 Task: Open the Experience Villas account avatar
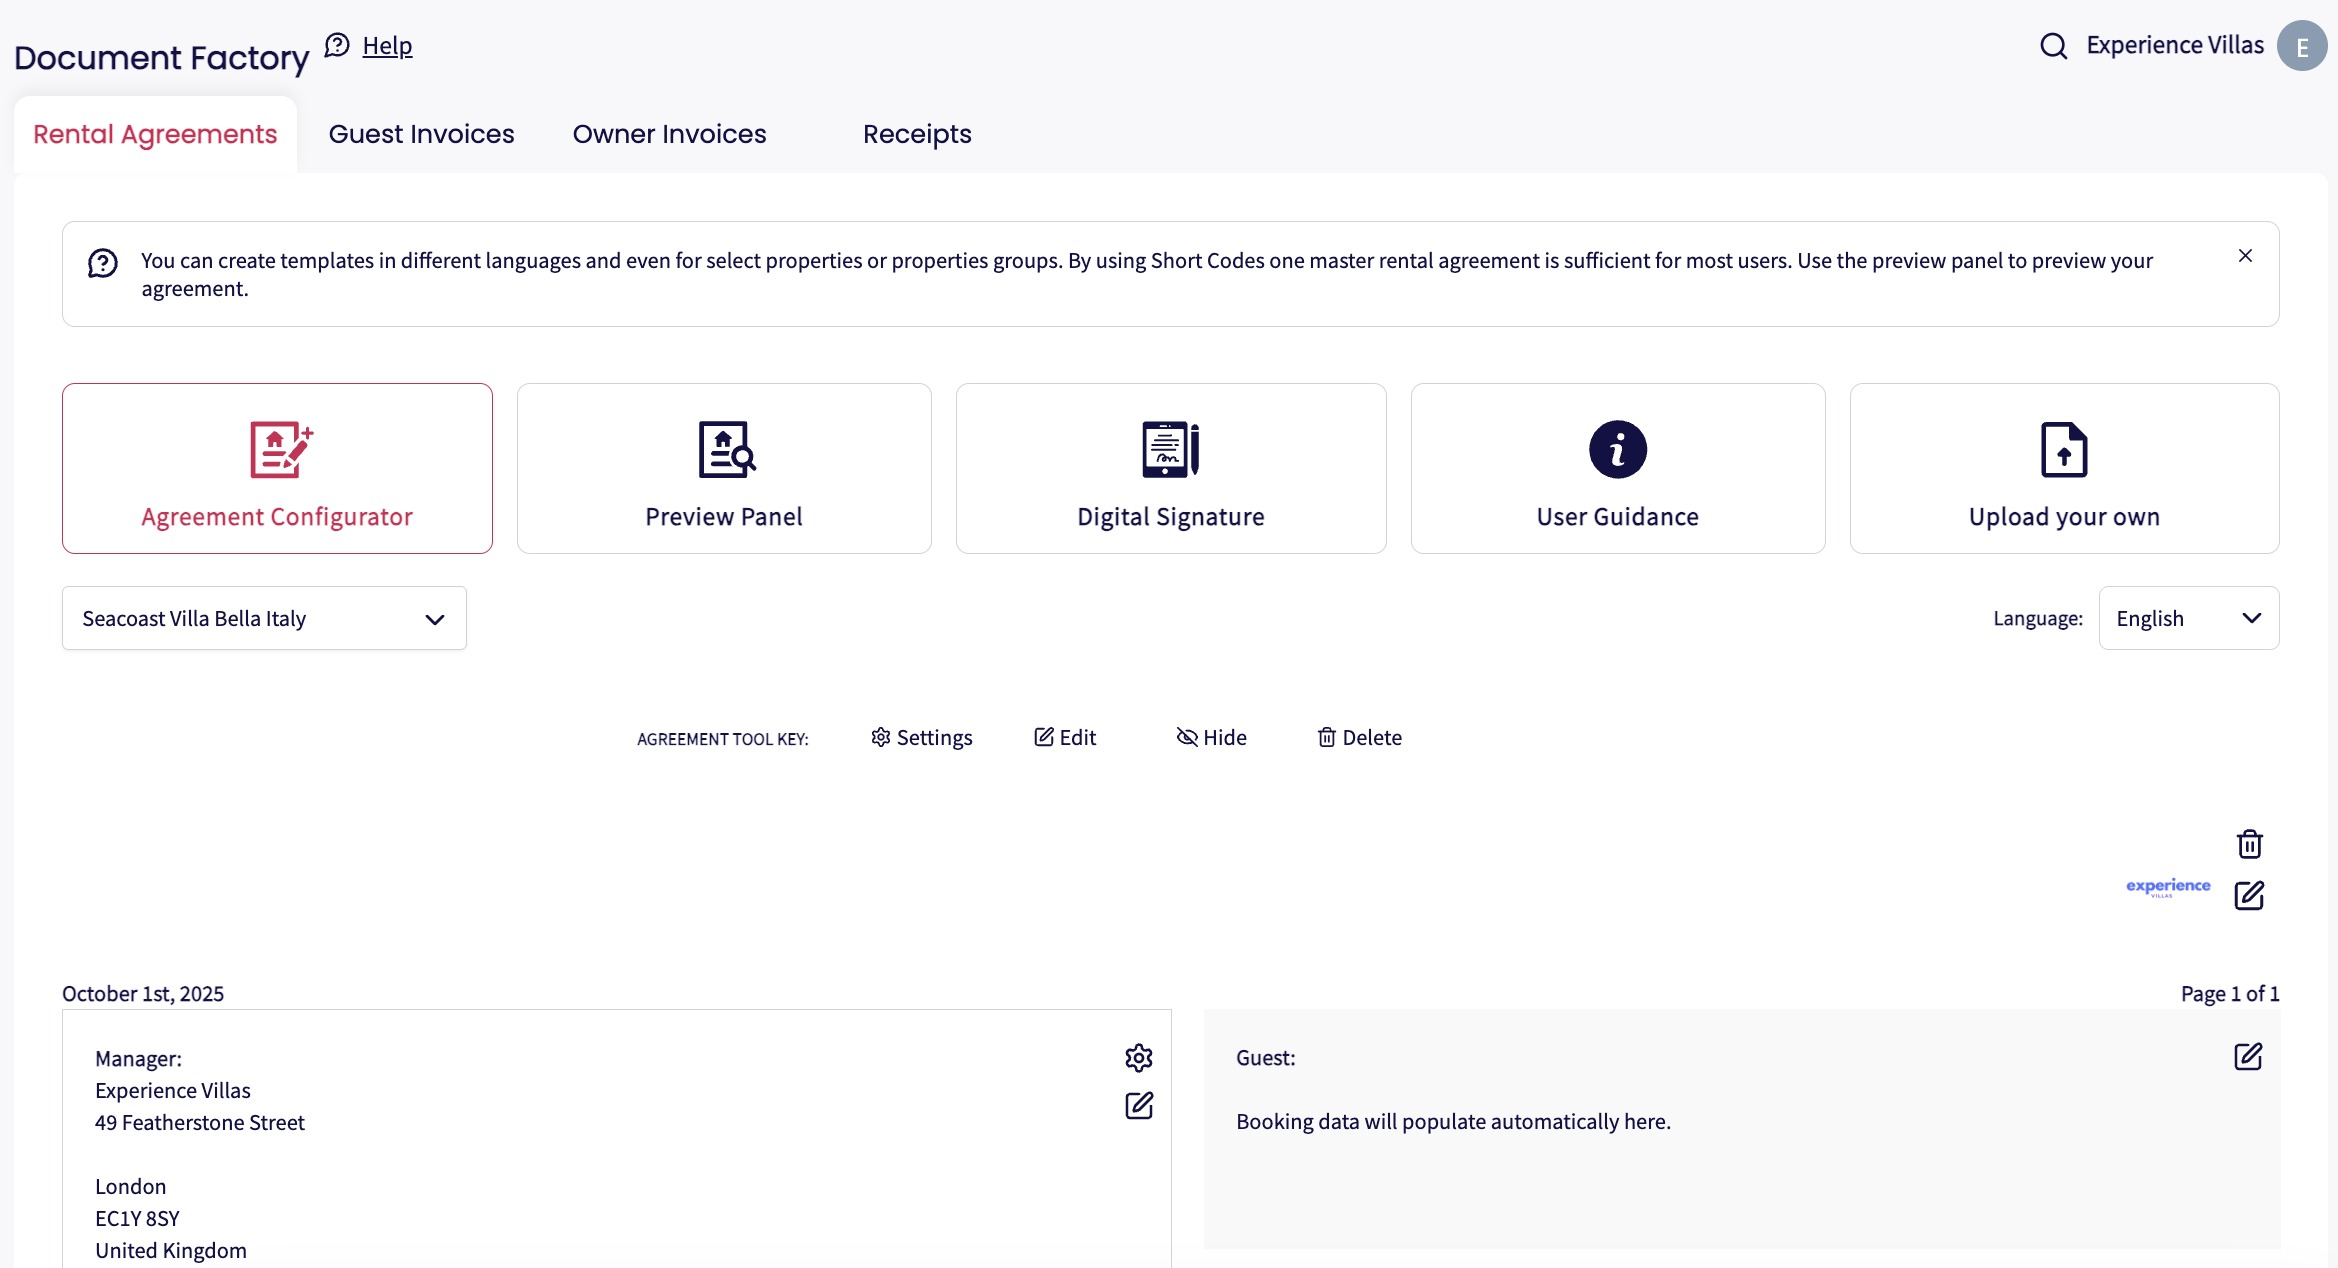click(x=2301, y=46)
